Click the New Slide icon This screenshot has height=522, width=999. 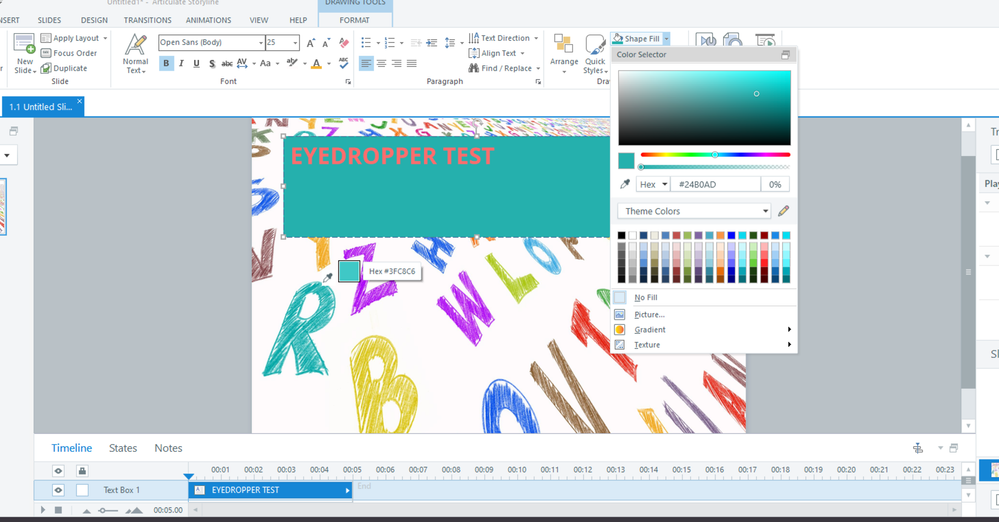pyautogui.click(x=24, y=52)
